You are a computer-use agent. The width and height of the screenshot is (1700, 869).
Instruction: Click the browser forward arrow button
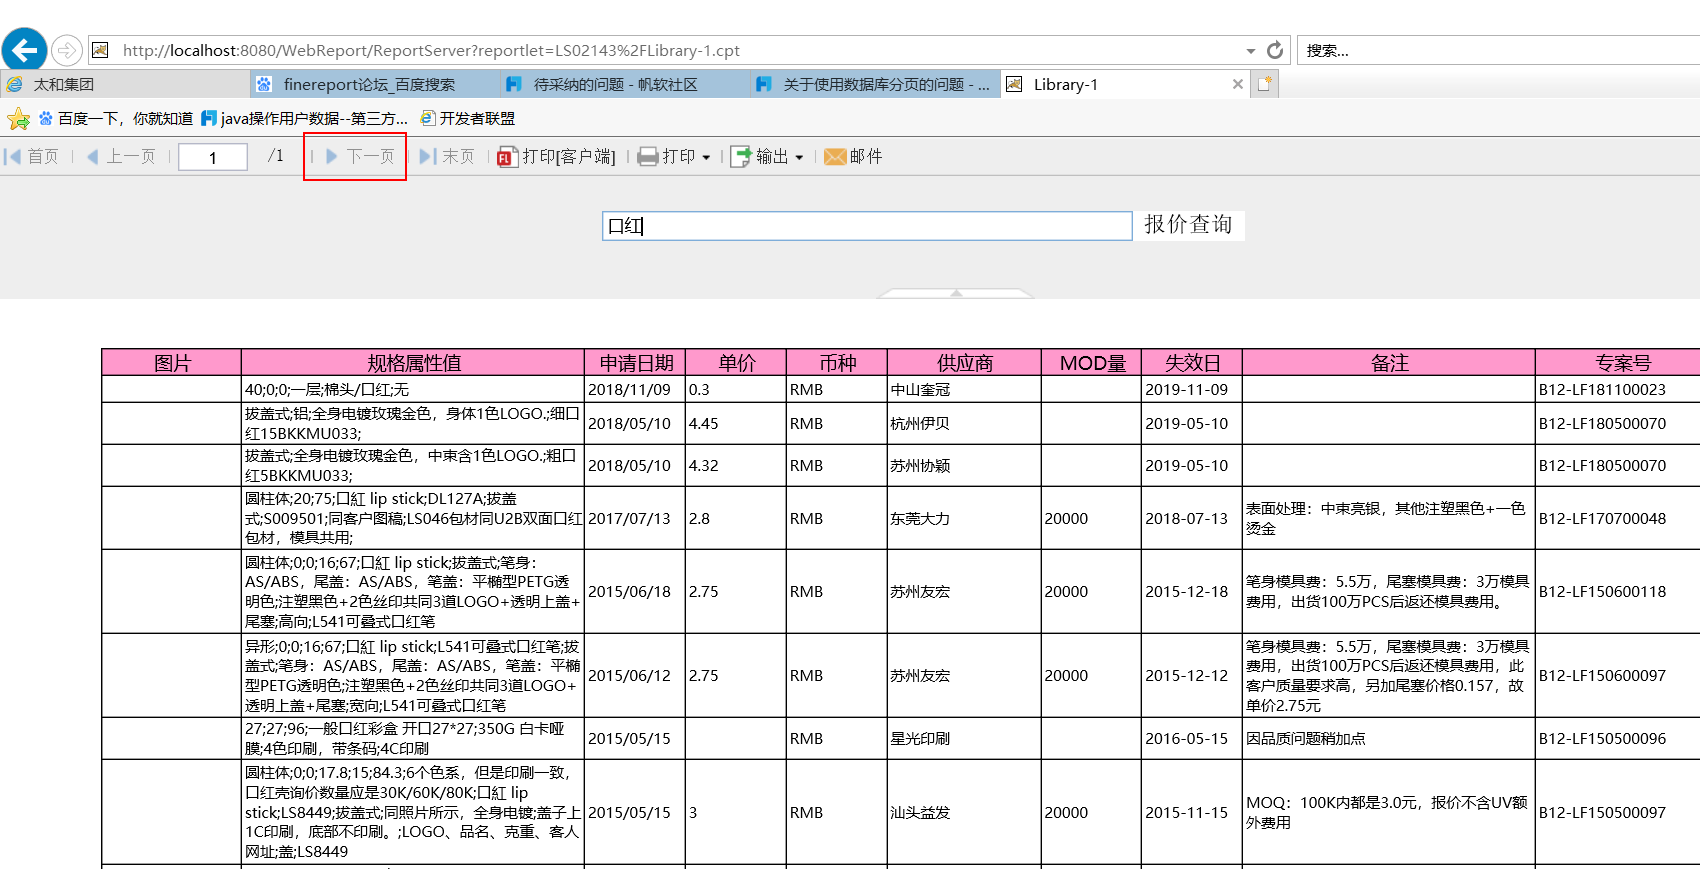(x=66, y=50)
